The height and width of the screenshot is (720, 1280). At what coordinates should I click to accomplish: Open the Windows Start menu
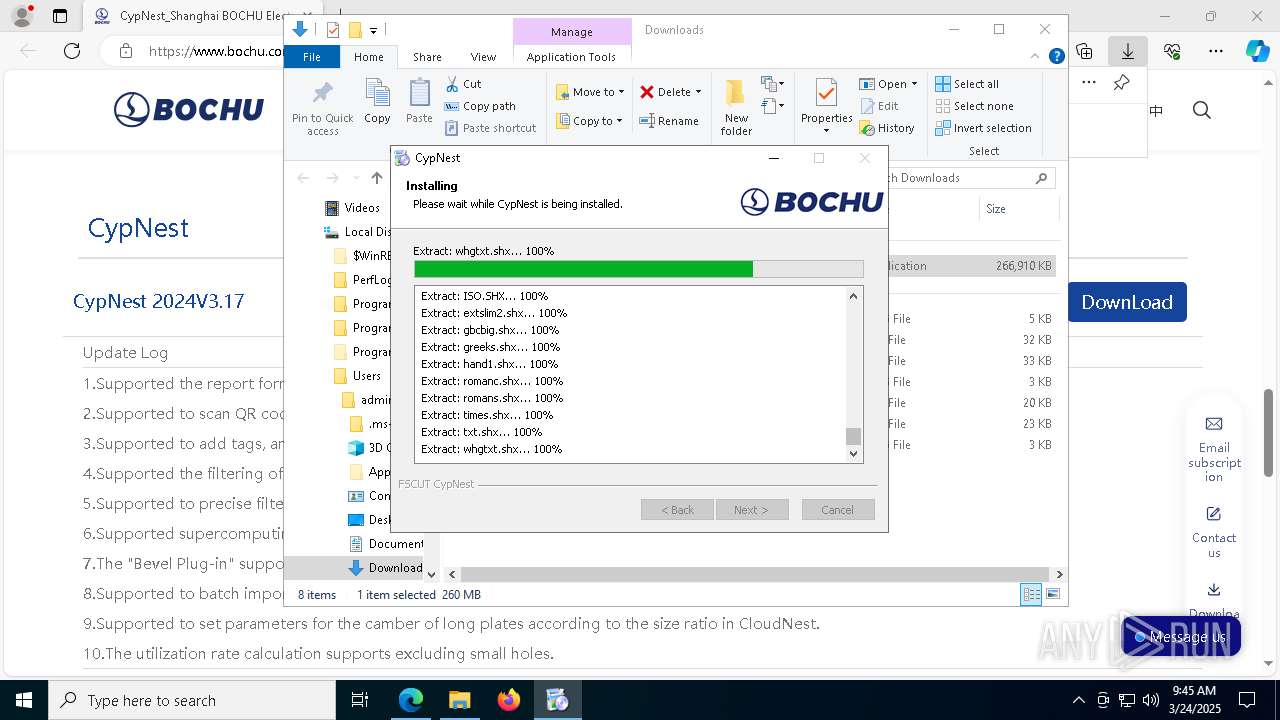tap(24, 700)
